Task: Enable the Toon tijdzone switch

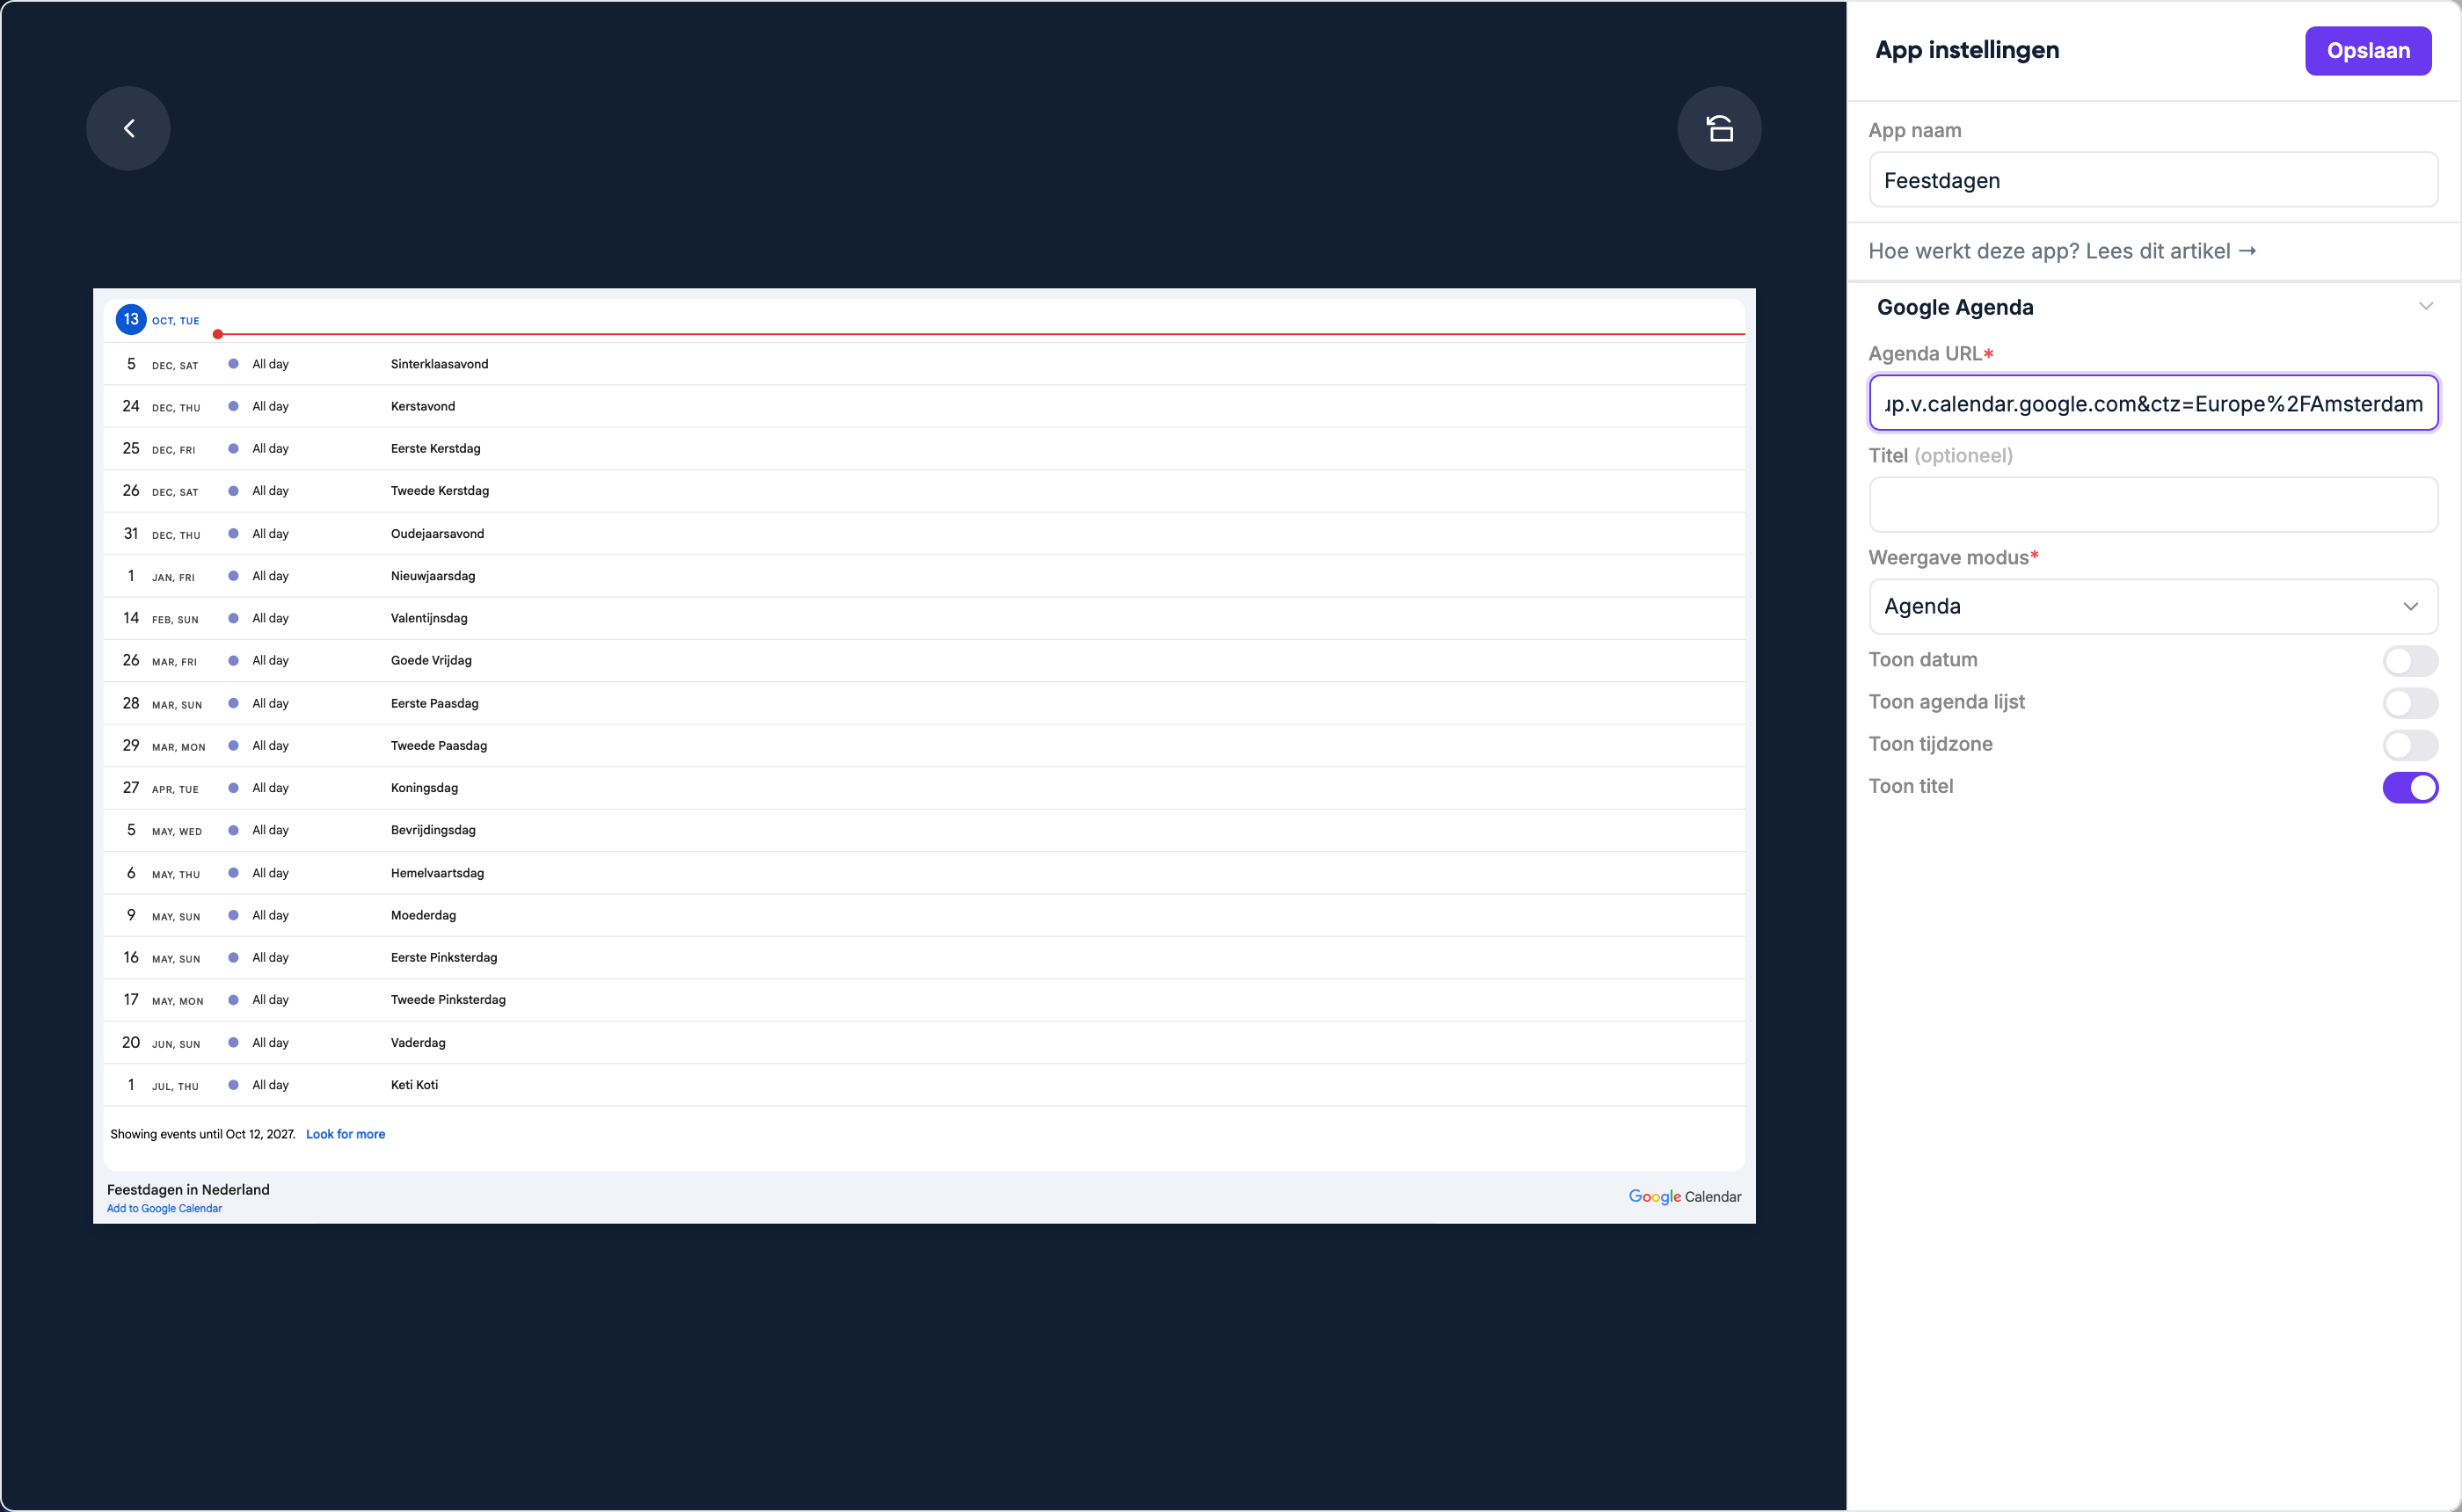Action: (2410, 744)
